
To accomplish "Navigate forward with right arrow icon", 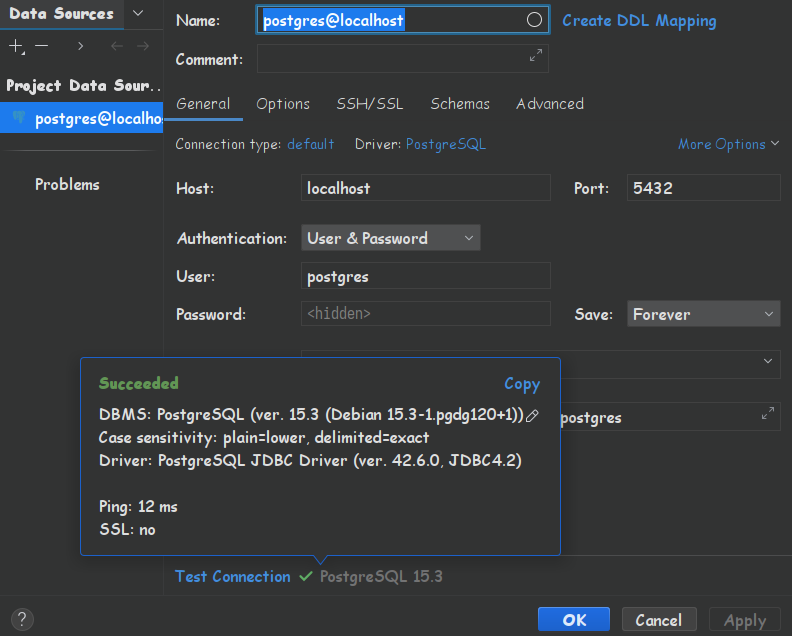I will click(143, 46).
